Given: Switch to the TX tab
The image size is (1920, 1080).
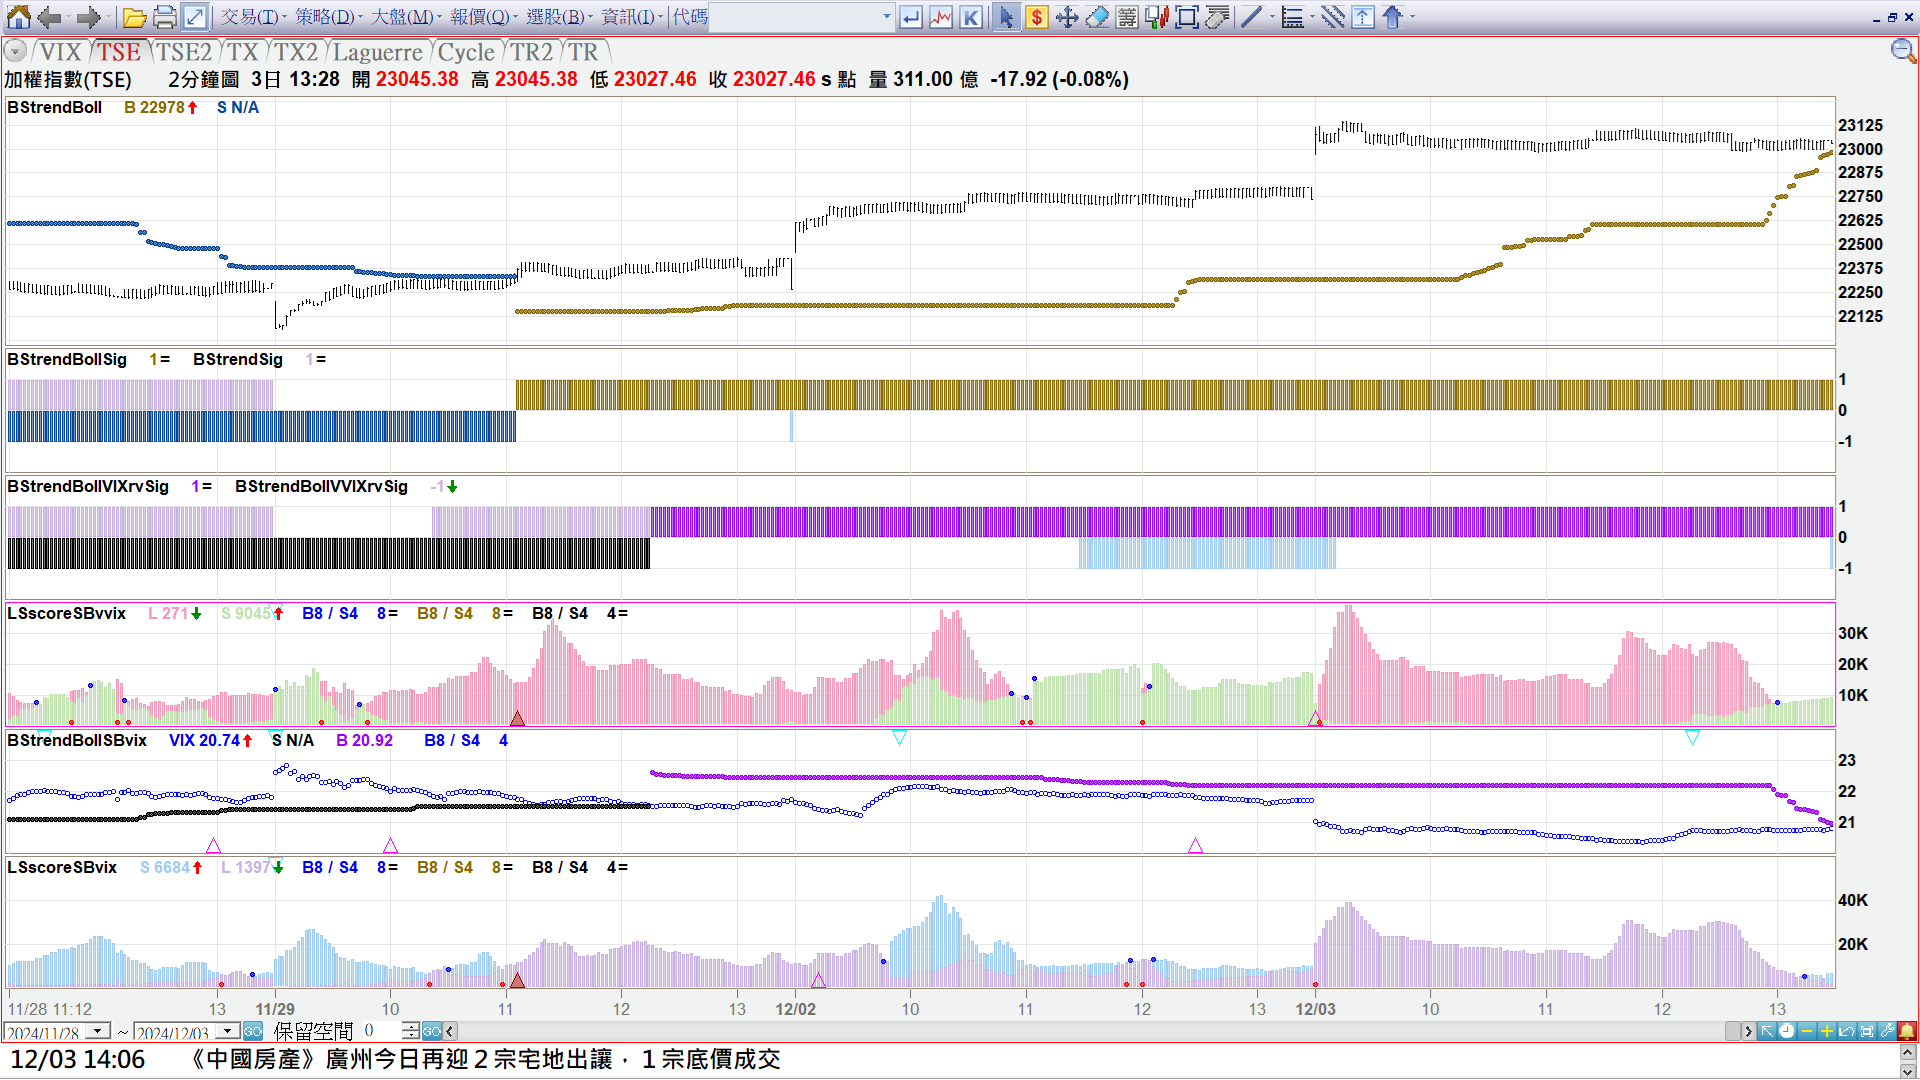Looking at the screenshot, I should tap(242, 52).
